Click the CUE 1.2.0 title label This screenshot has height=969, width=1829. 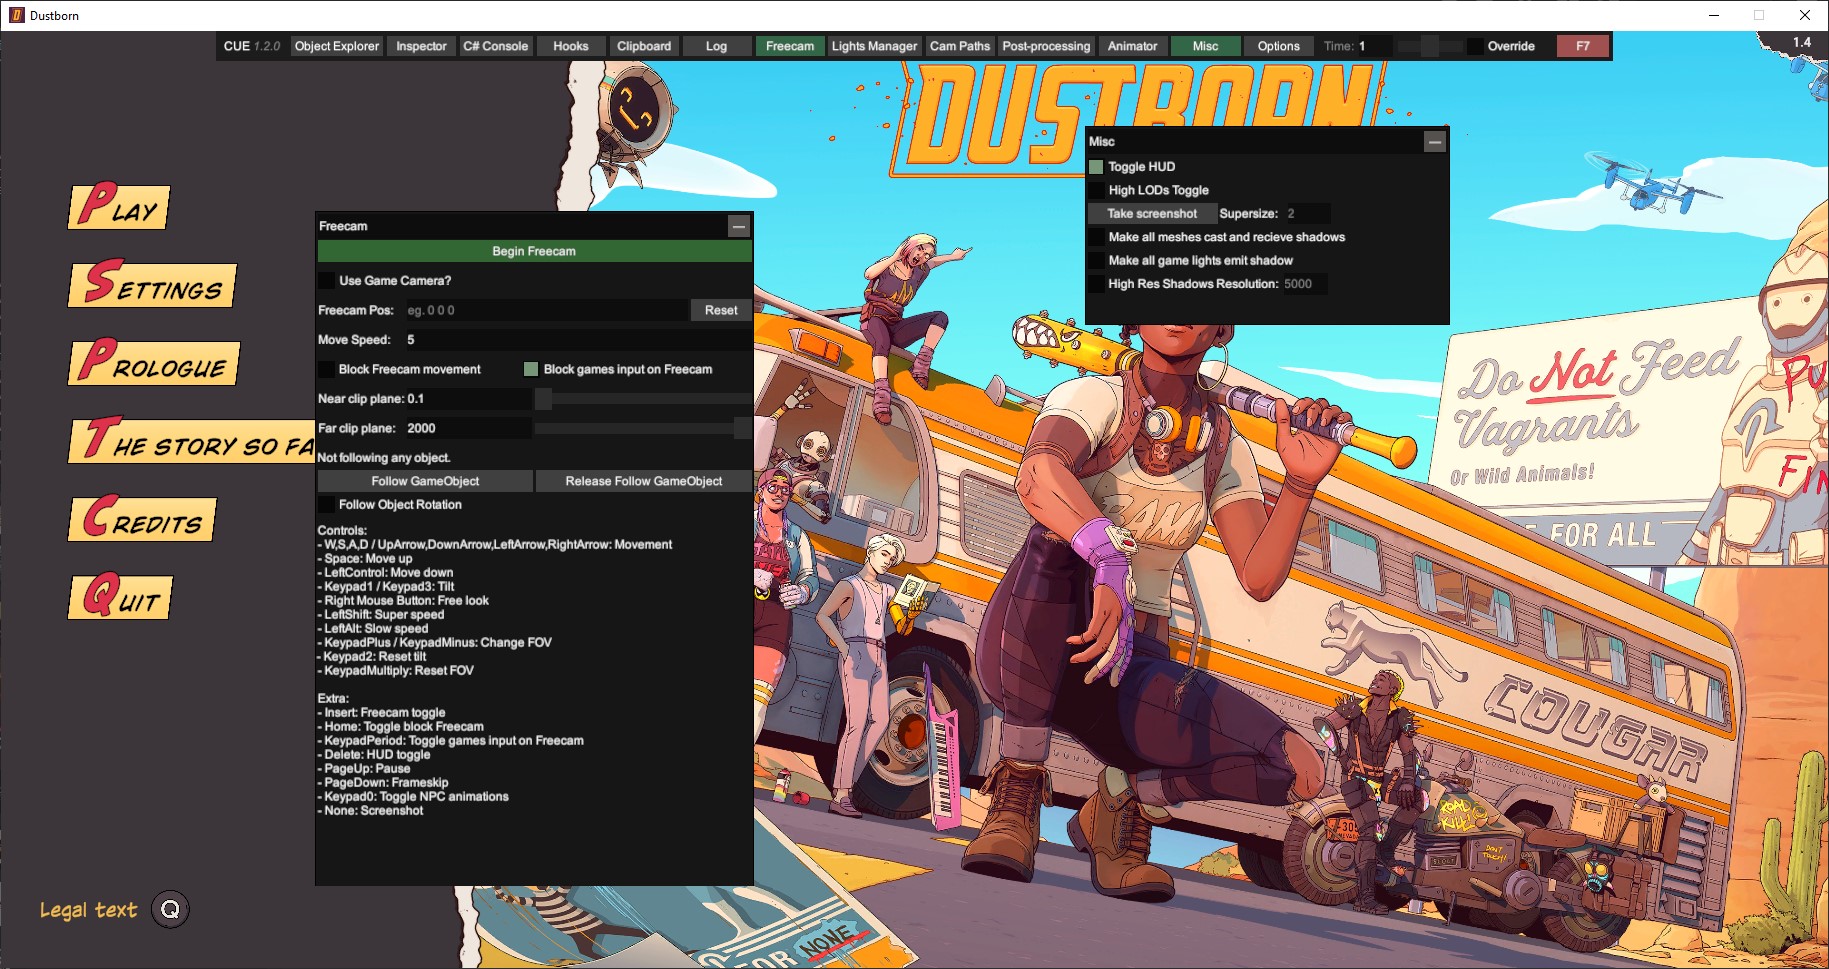click(252, 46)
